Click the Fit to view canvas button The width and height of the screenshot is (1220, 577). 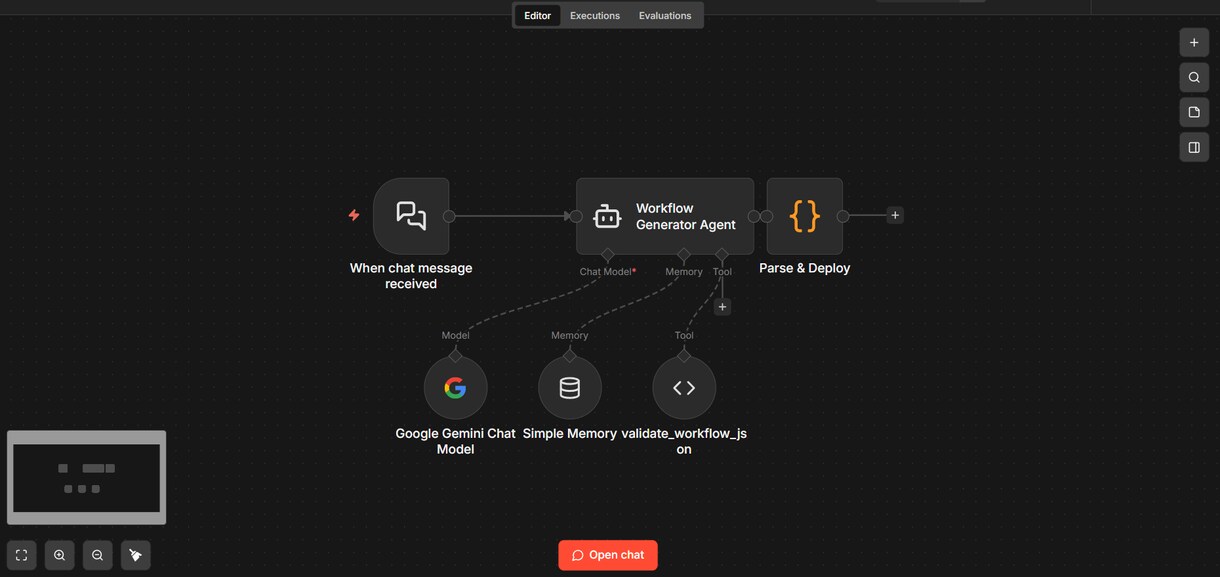click(22, 555)
